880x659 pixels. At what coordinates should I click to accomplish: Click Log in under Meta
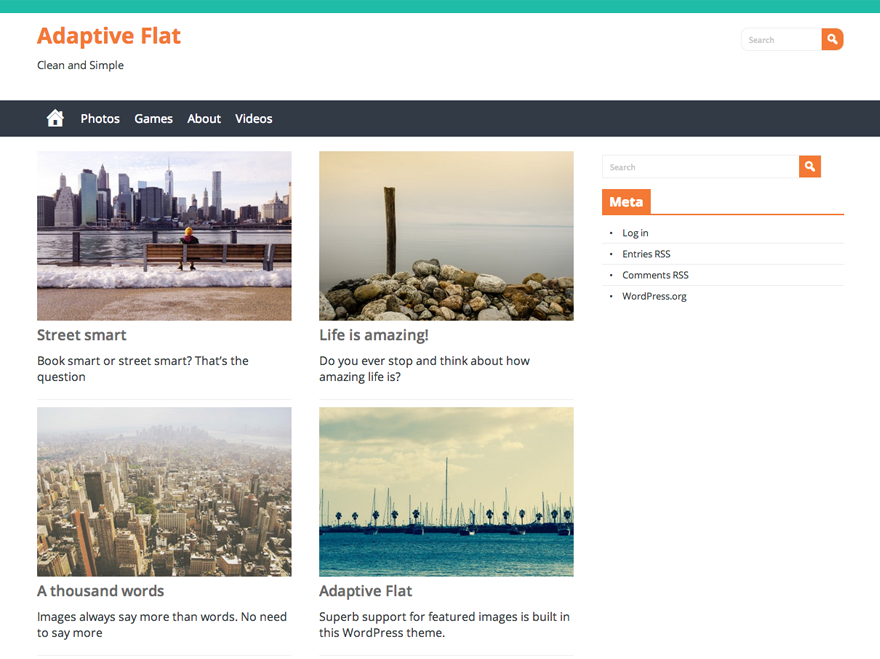point(635,232)
